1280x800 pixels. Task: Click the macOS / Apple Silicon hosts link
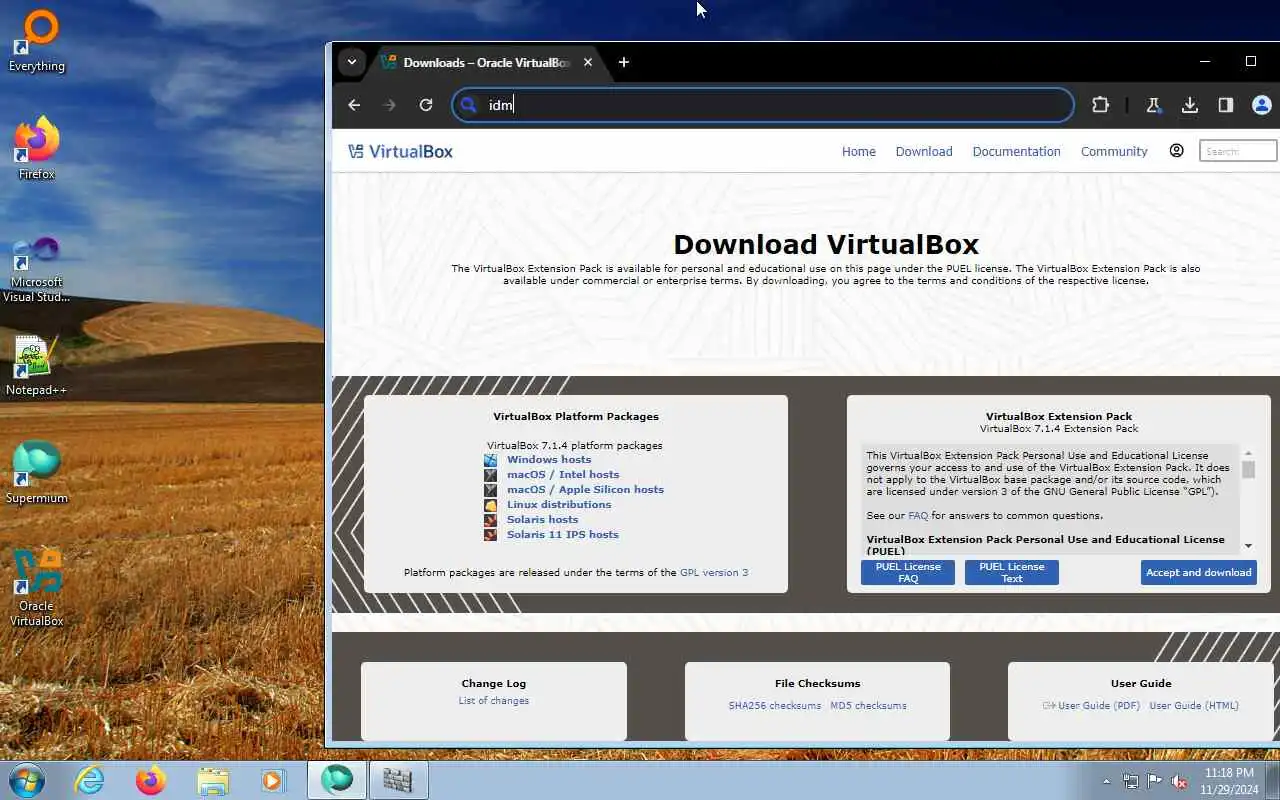point(585,490)
